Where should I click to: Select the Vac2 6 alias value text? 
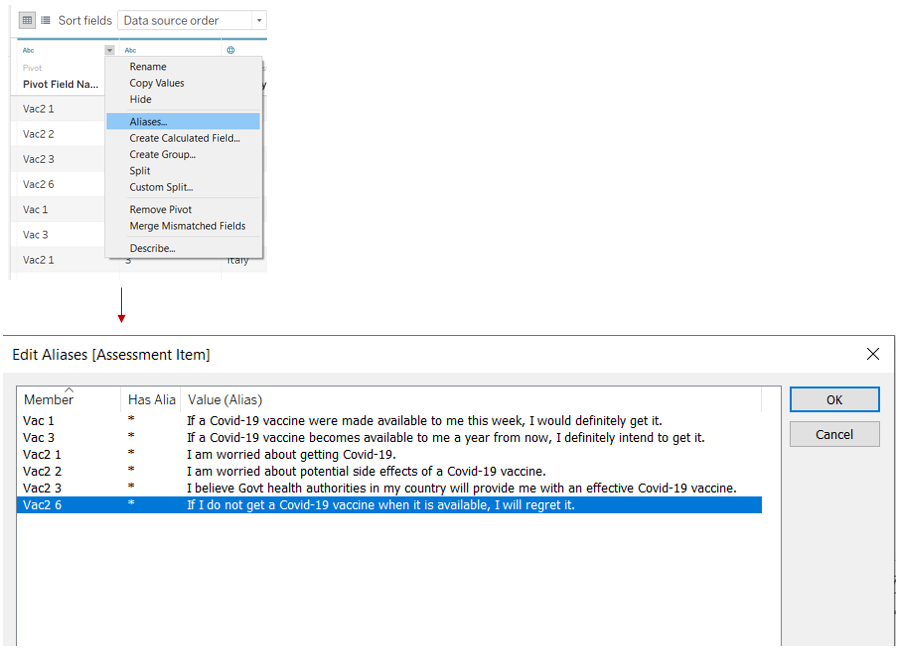(x=380, y=505)
